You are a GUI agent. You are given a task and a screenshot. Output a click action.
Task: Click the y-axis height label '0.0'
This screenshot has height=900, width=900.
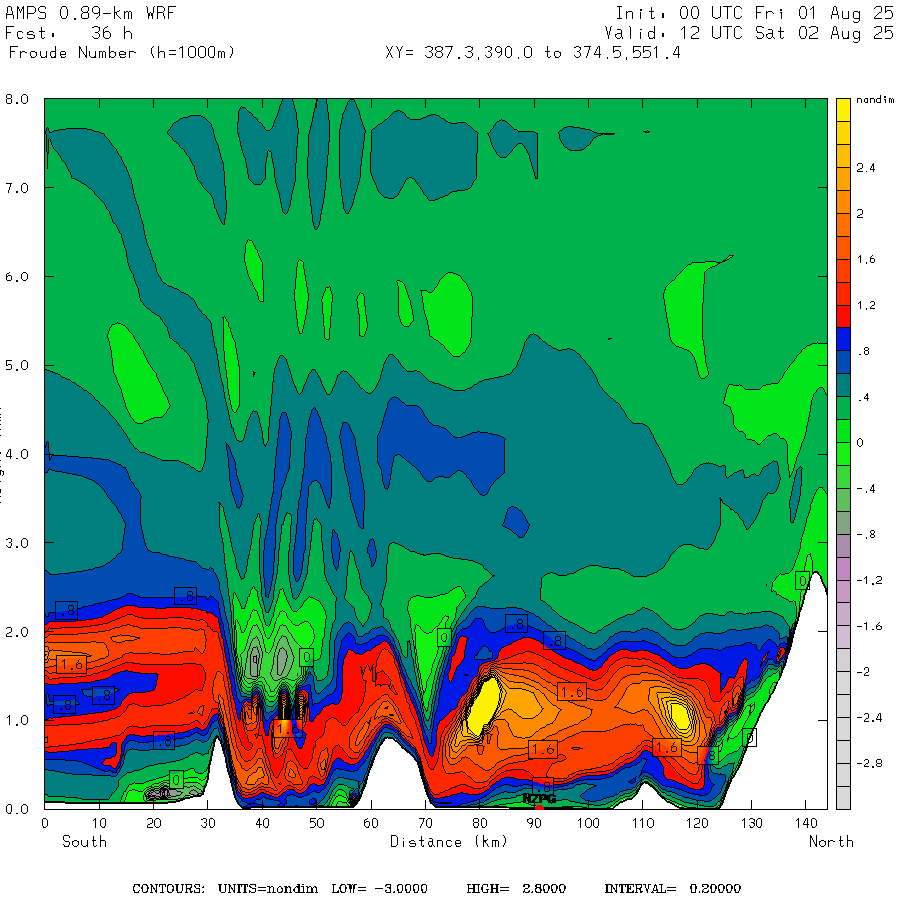click(17, 809)
